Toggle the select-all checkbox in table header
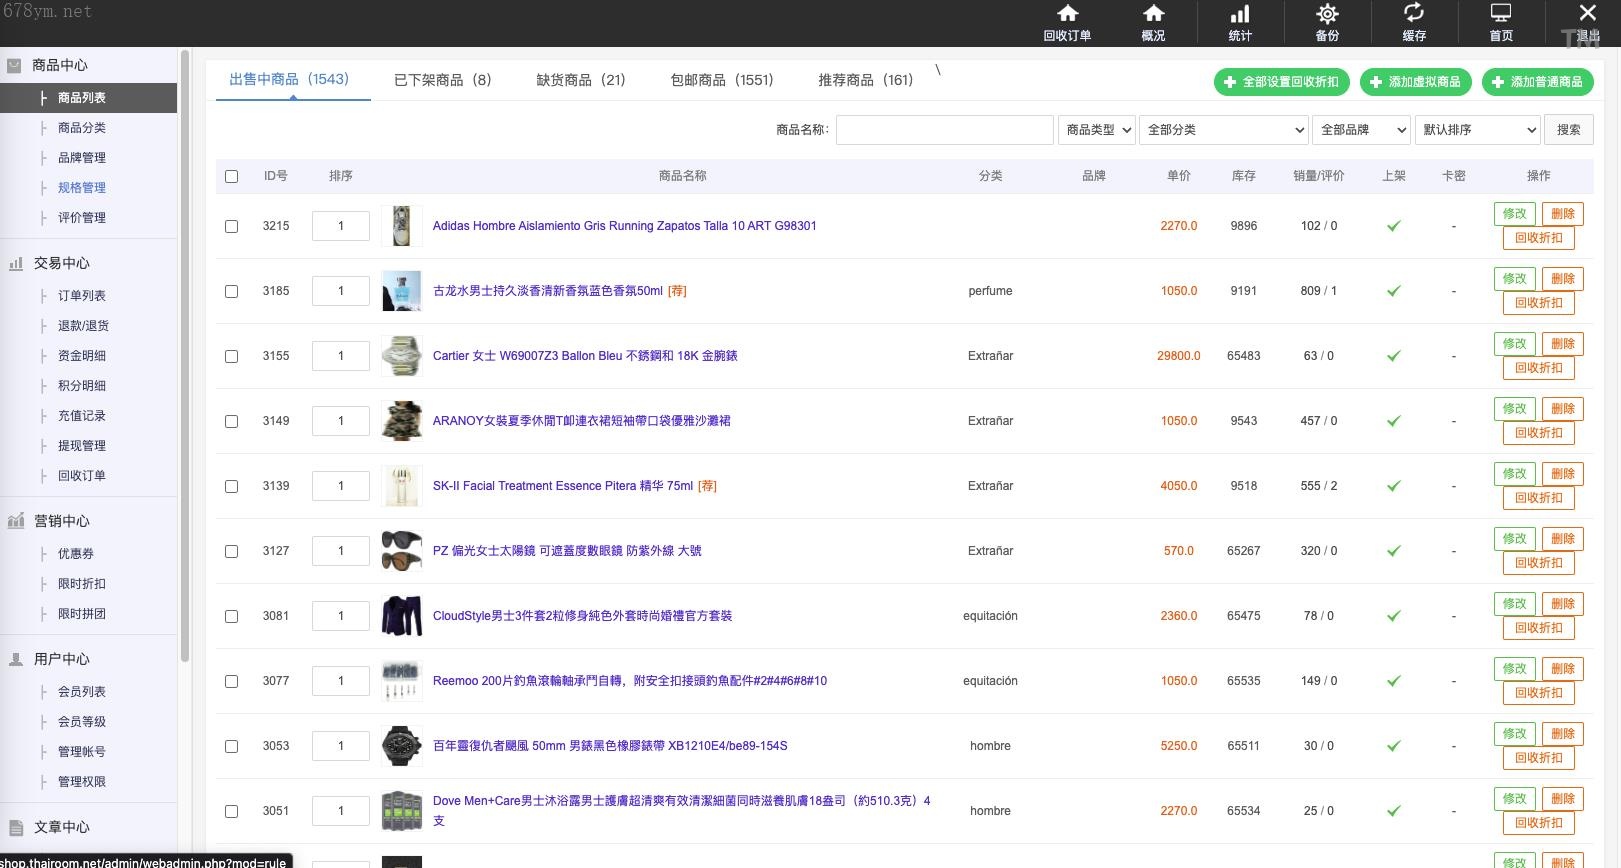 (x=232, y=176)
